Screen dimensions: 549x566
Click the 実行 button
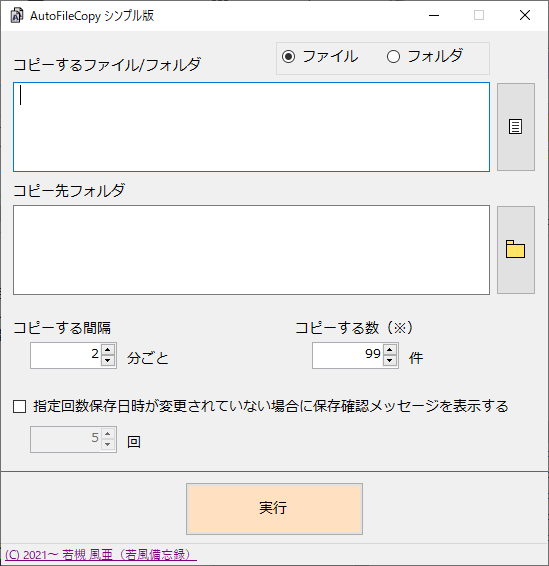point(274,509)
